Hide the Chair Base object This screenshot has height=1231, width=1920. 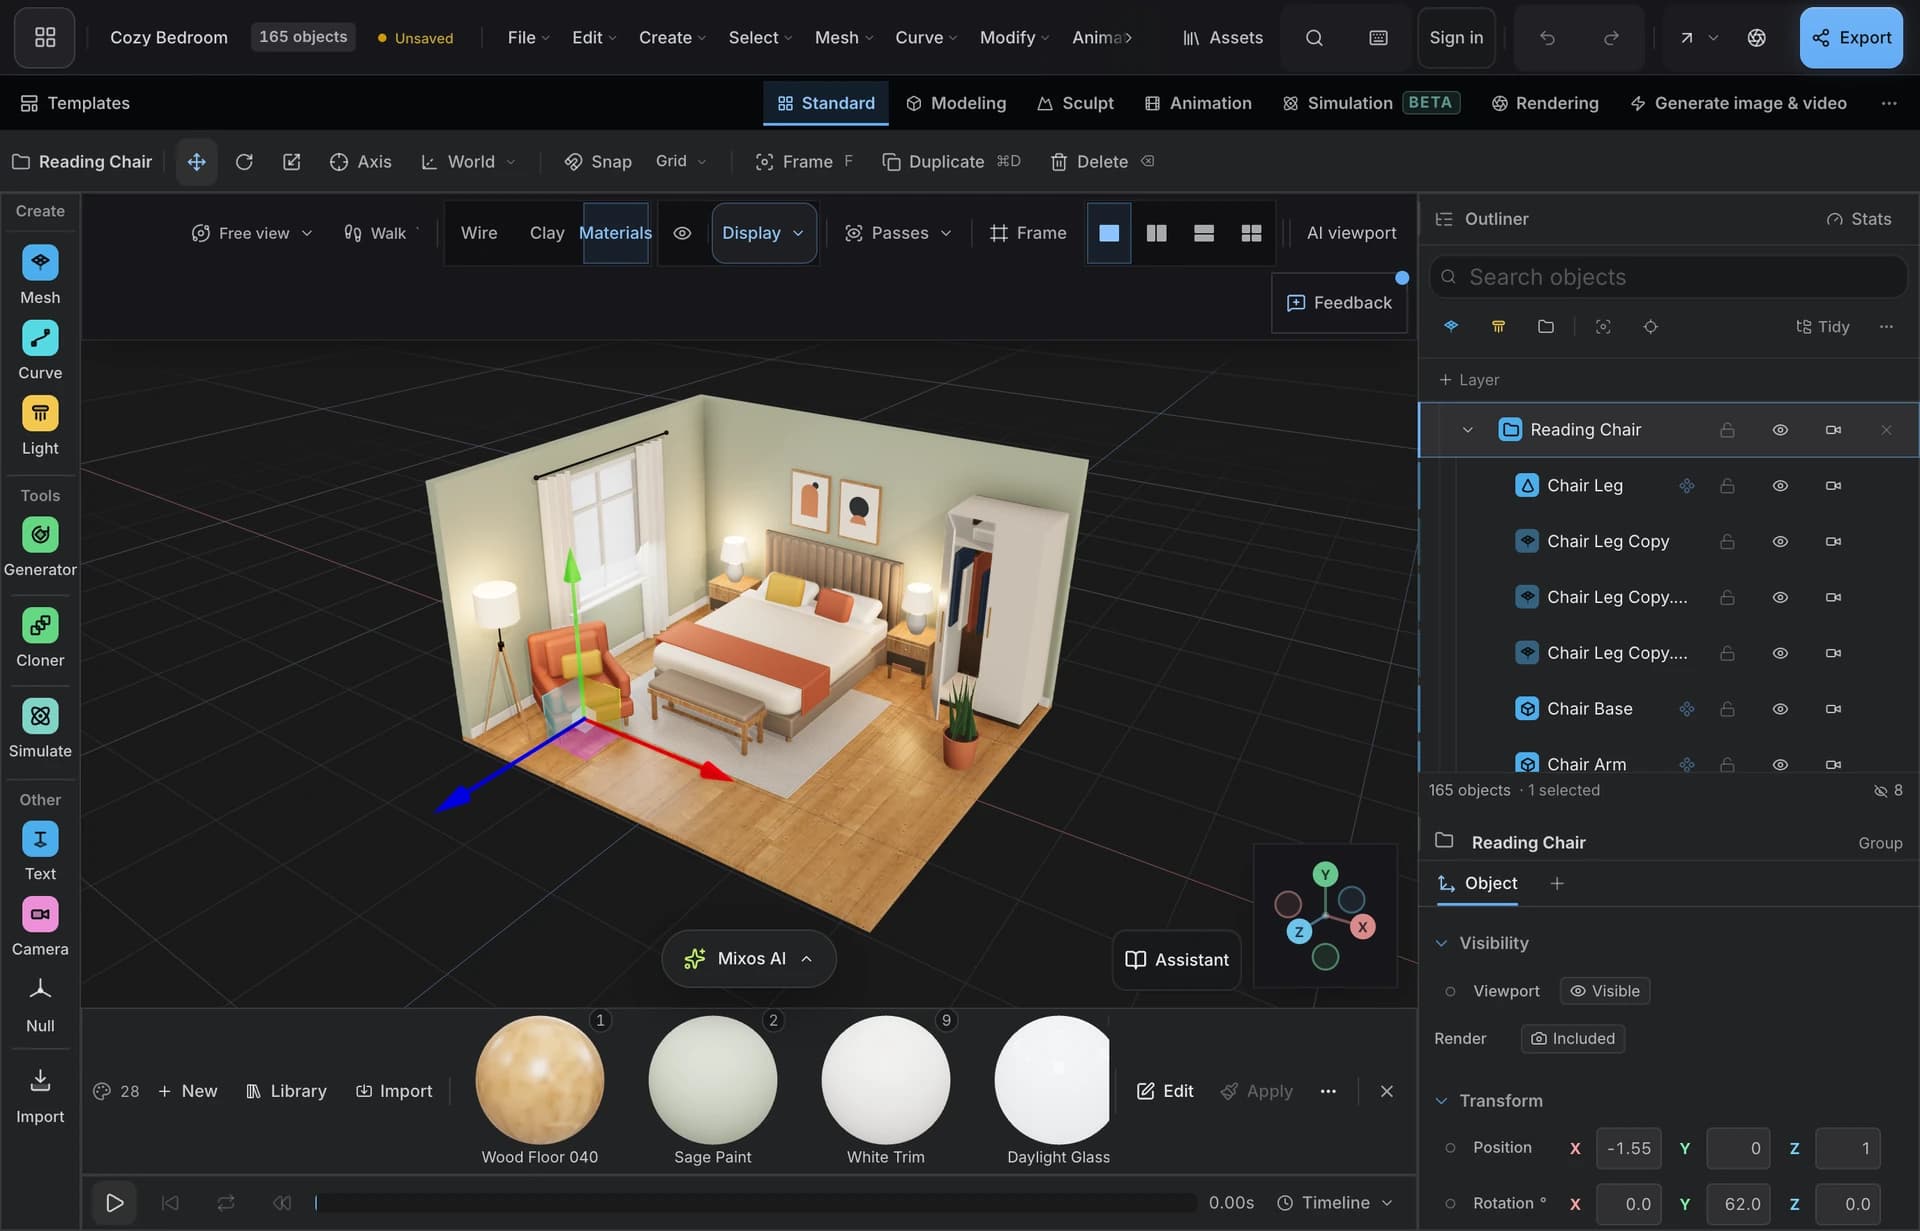coord(1780,709)
